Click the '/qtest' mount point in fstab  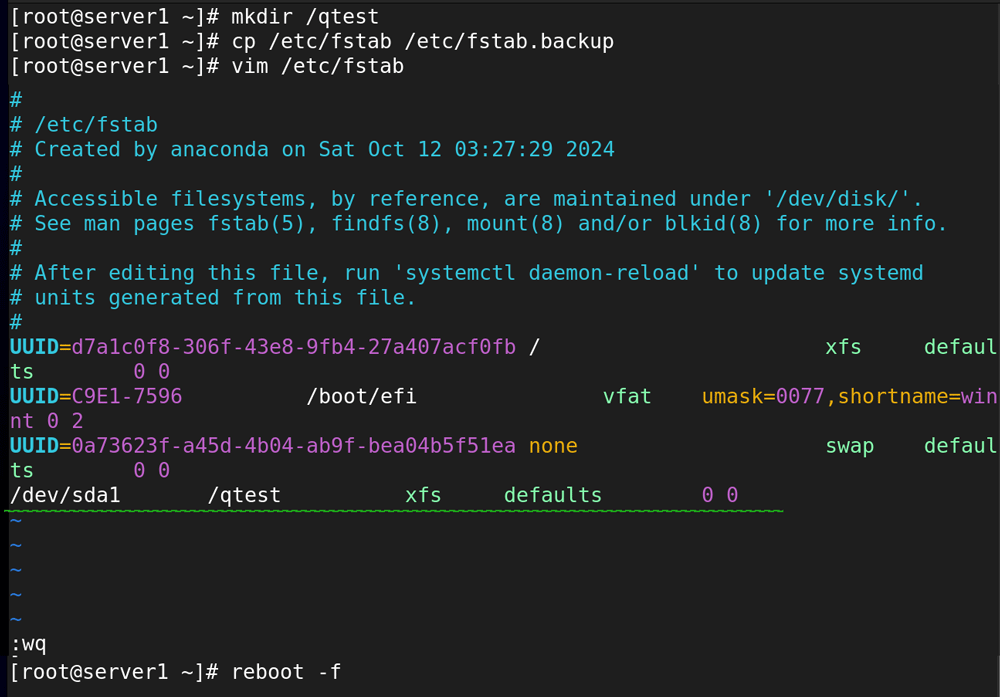[x=244, y=495]
